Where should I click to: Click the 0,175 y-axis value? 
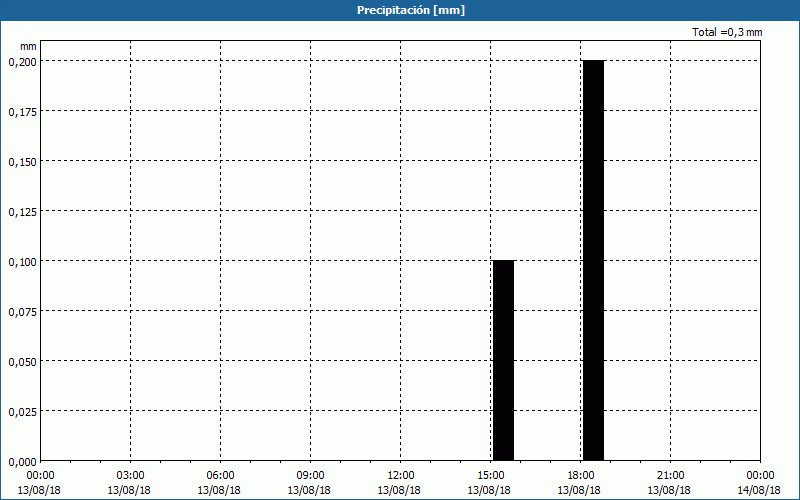point(22,111)
